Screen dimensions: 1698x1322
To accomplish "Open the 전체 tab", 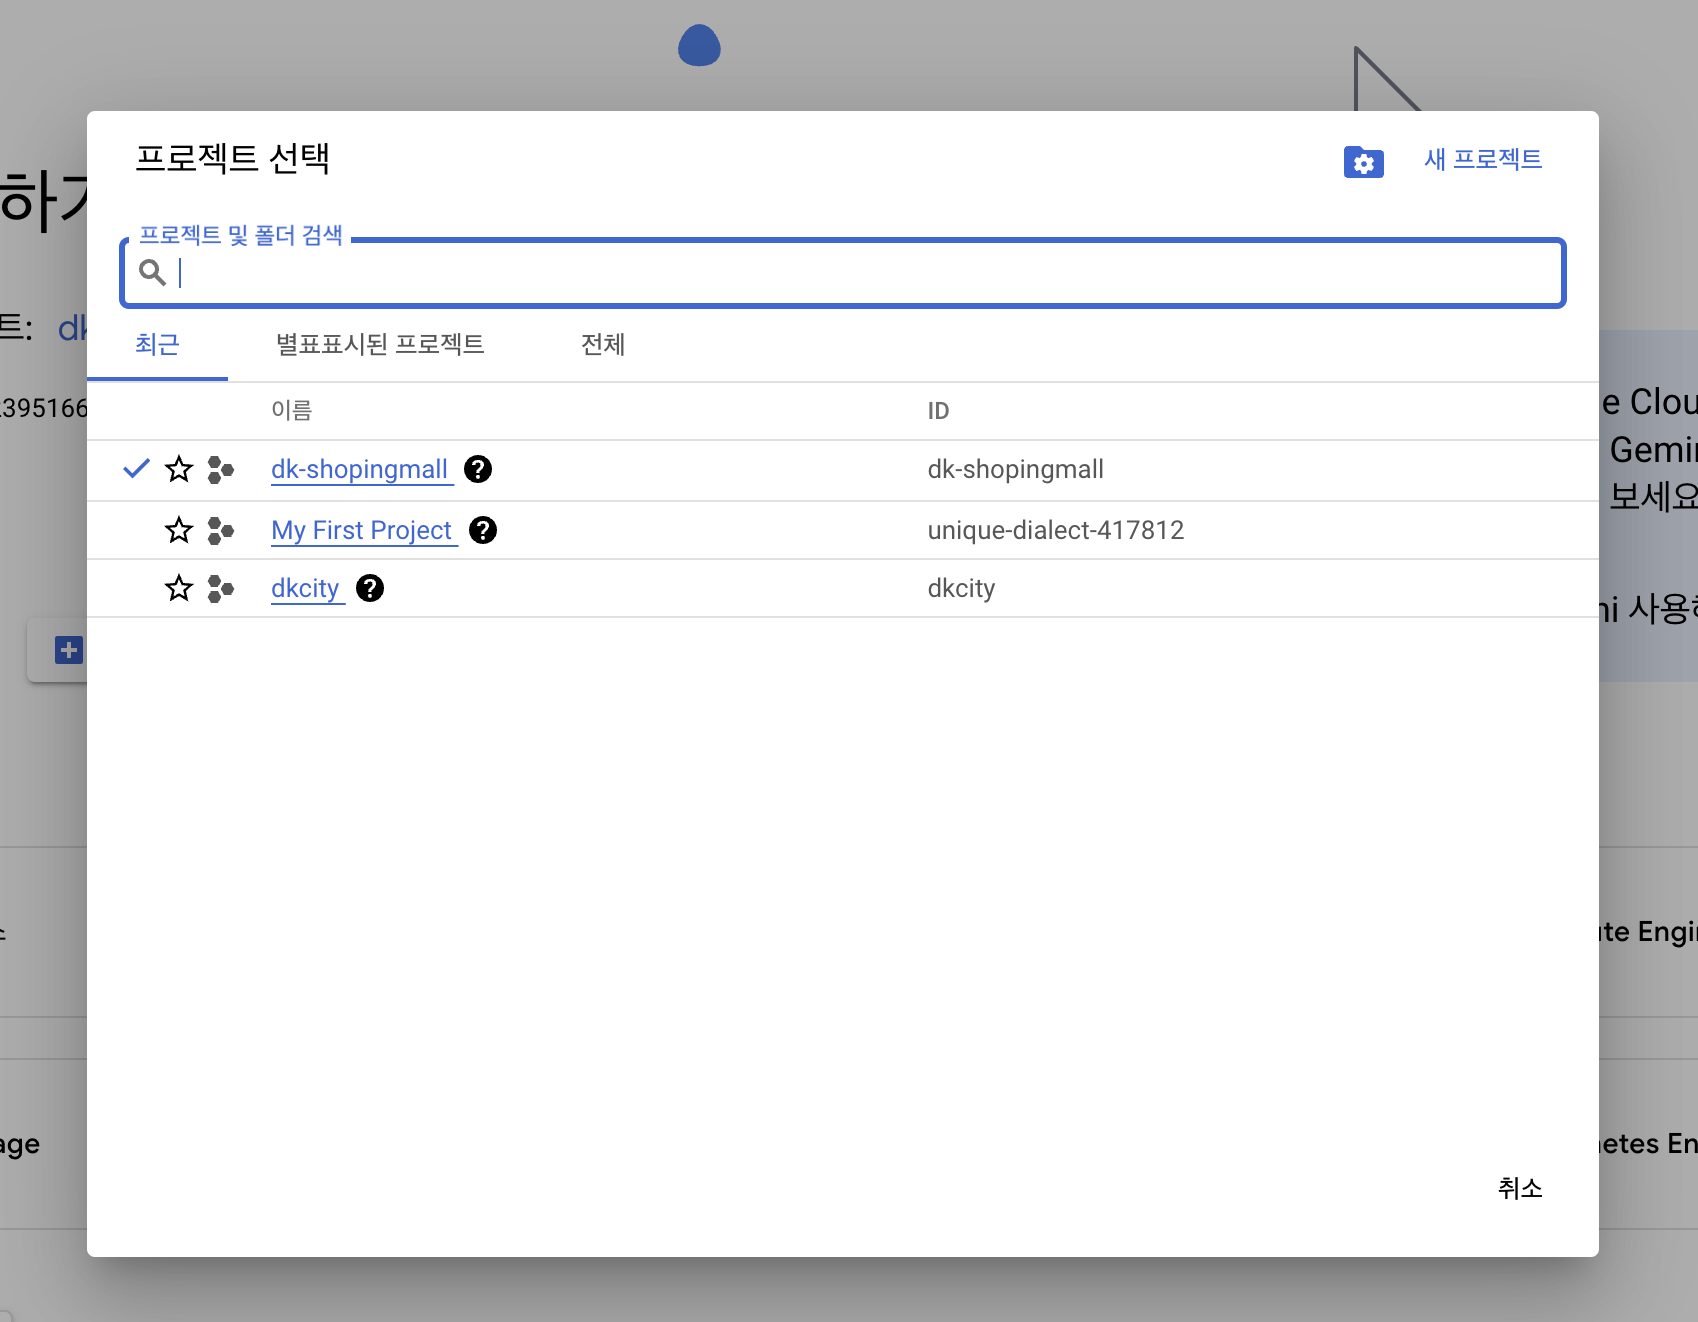I will tap(603, 344).
